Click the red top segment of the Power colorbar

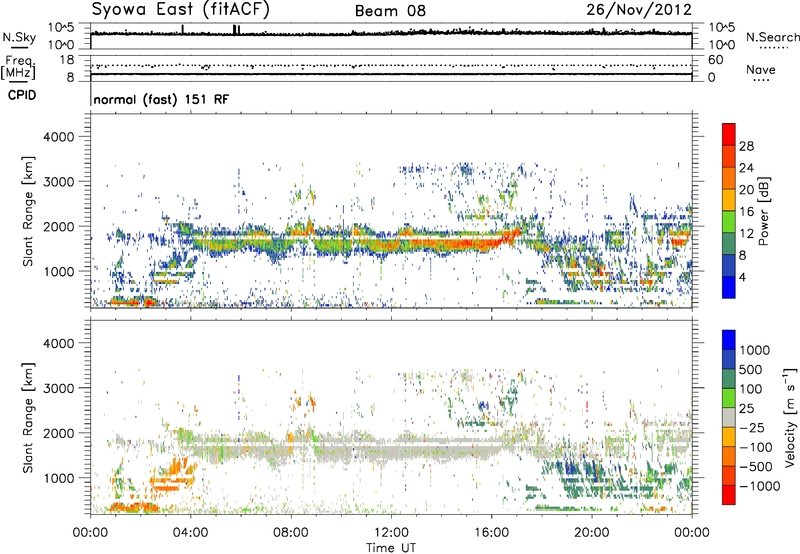pos(729,134)
